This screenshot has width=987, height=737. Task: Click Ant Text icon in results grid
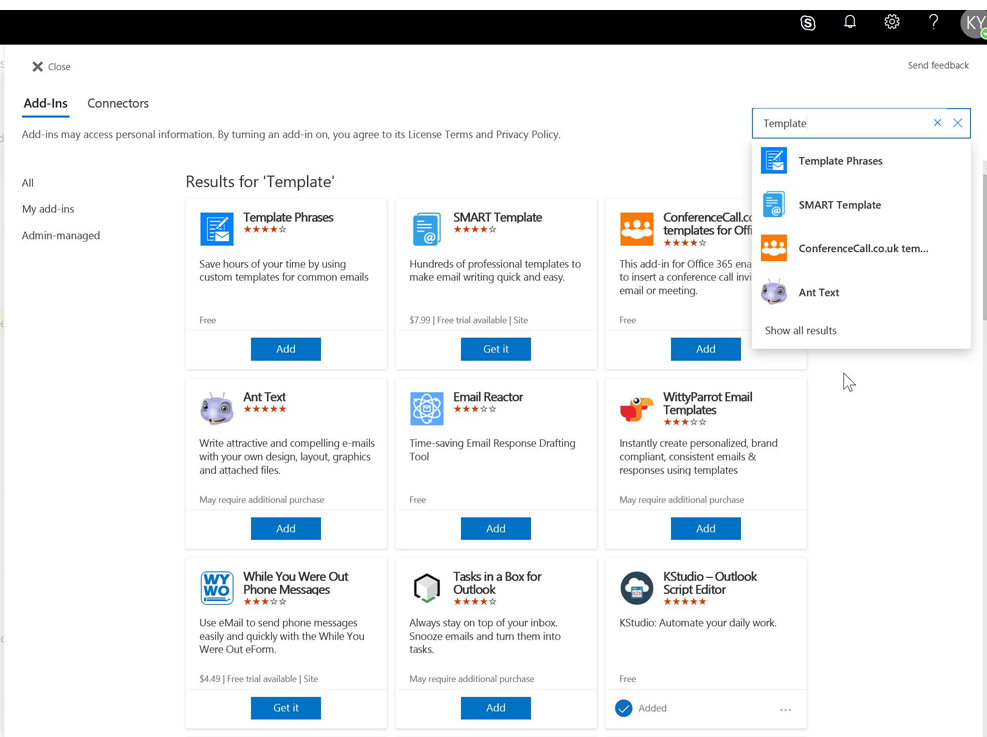point(217,408)
